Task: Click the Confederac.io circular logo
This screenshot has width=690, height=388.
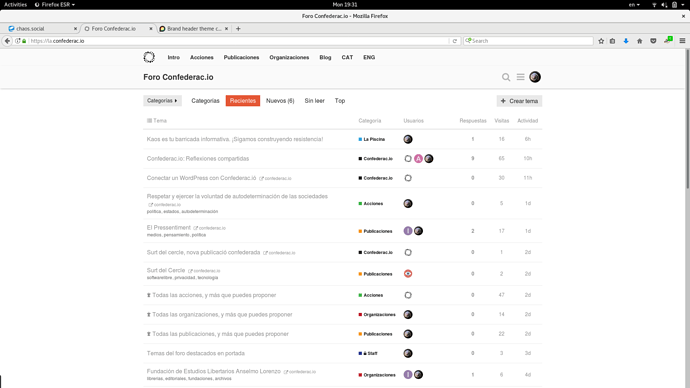Action: click(149, 57)
